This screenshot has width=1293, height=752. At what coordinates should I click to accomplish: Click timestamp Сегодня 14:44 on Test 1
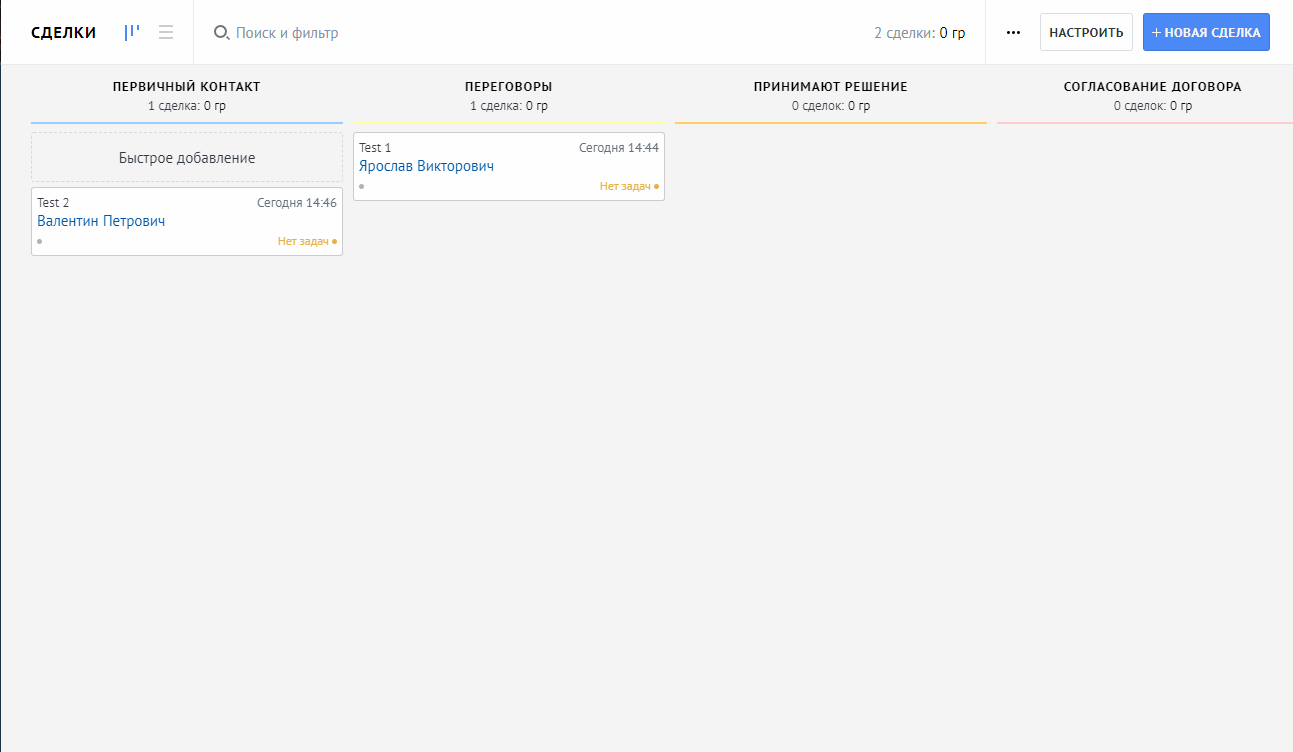point(619,148)
